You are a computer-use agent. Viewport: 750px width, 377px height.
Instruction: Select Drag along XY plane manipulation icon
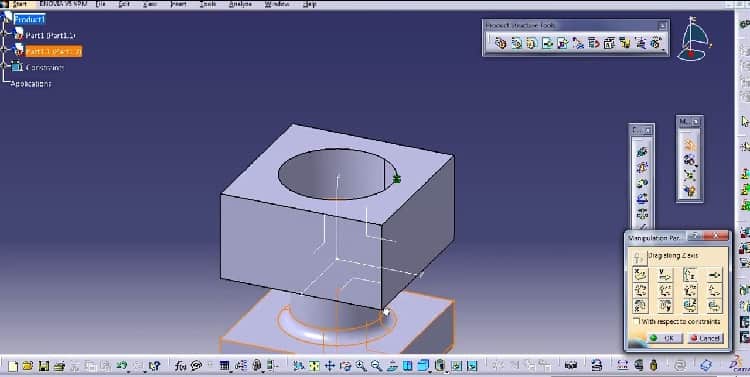coord(640,290)
